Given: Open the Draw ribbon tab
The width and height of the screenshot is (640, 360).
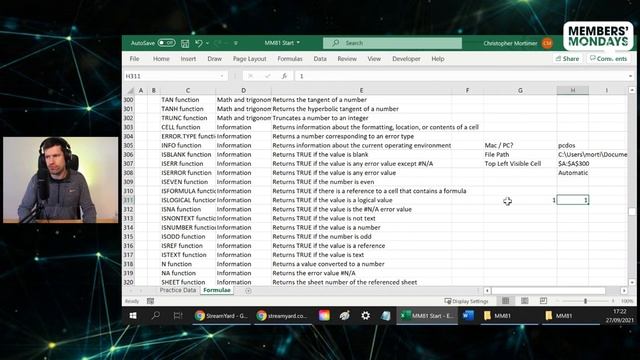Looking at the screenshot, I should [x=214, y=59].
